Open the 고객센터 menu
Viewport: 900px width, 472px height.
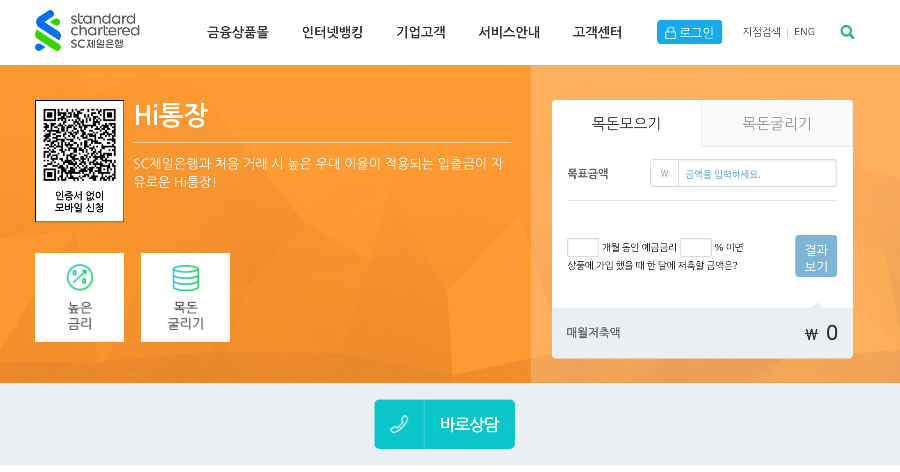click(x=597, y=32)
